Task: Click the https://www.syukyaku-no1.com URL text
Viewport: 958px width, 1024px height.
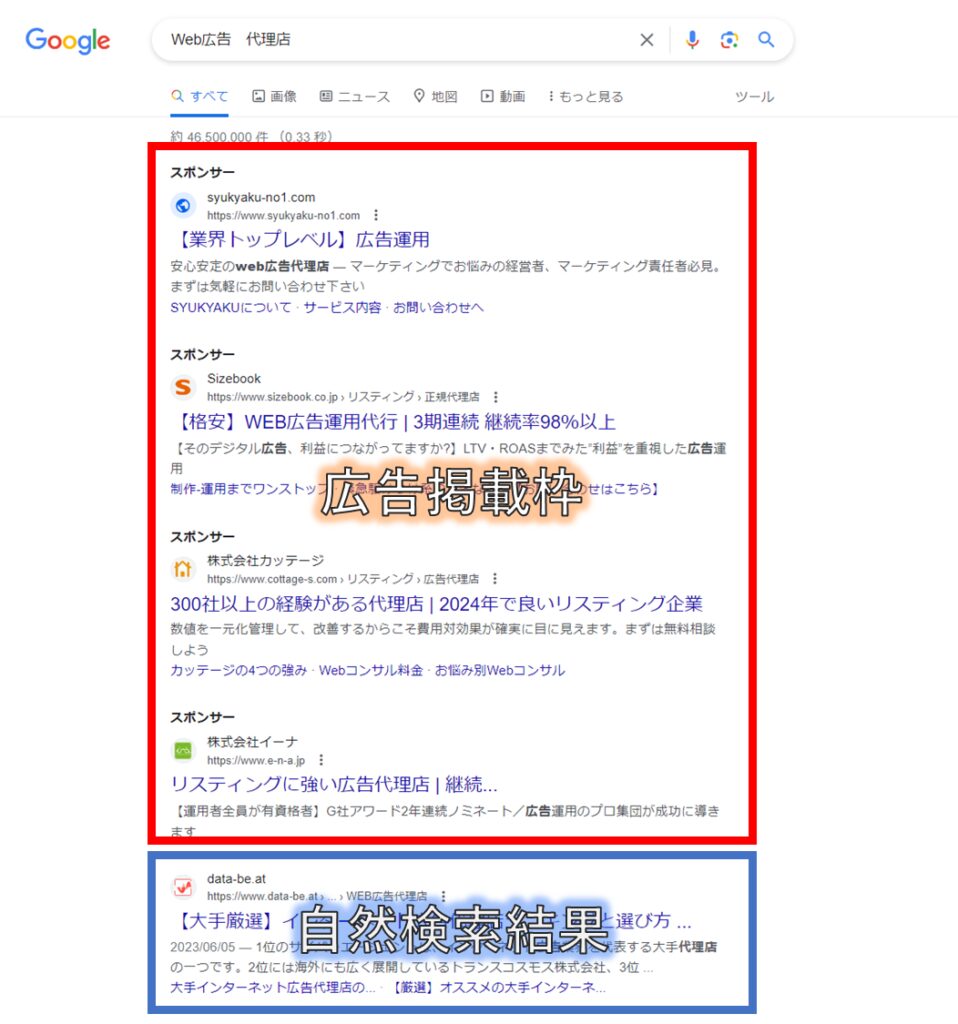Action: pos(283,216)
